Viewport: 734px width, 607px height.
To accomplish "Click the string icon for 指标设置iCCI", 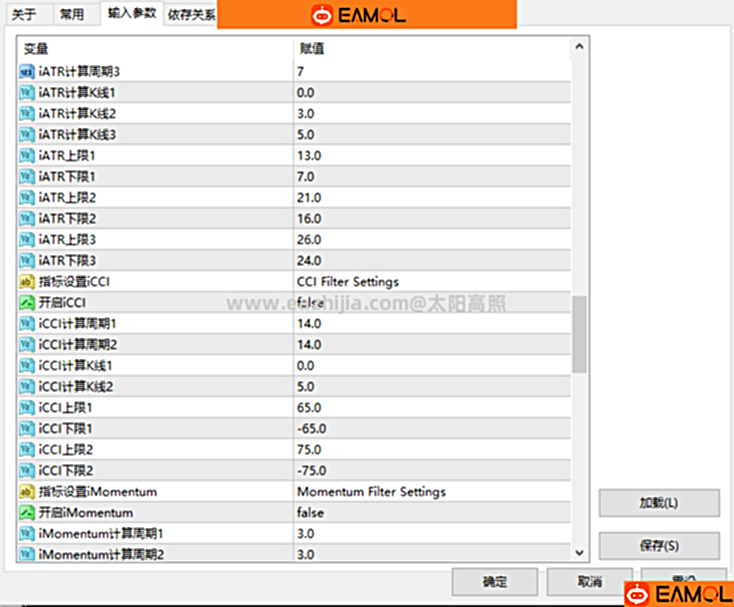I will pos(27,282).
